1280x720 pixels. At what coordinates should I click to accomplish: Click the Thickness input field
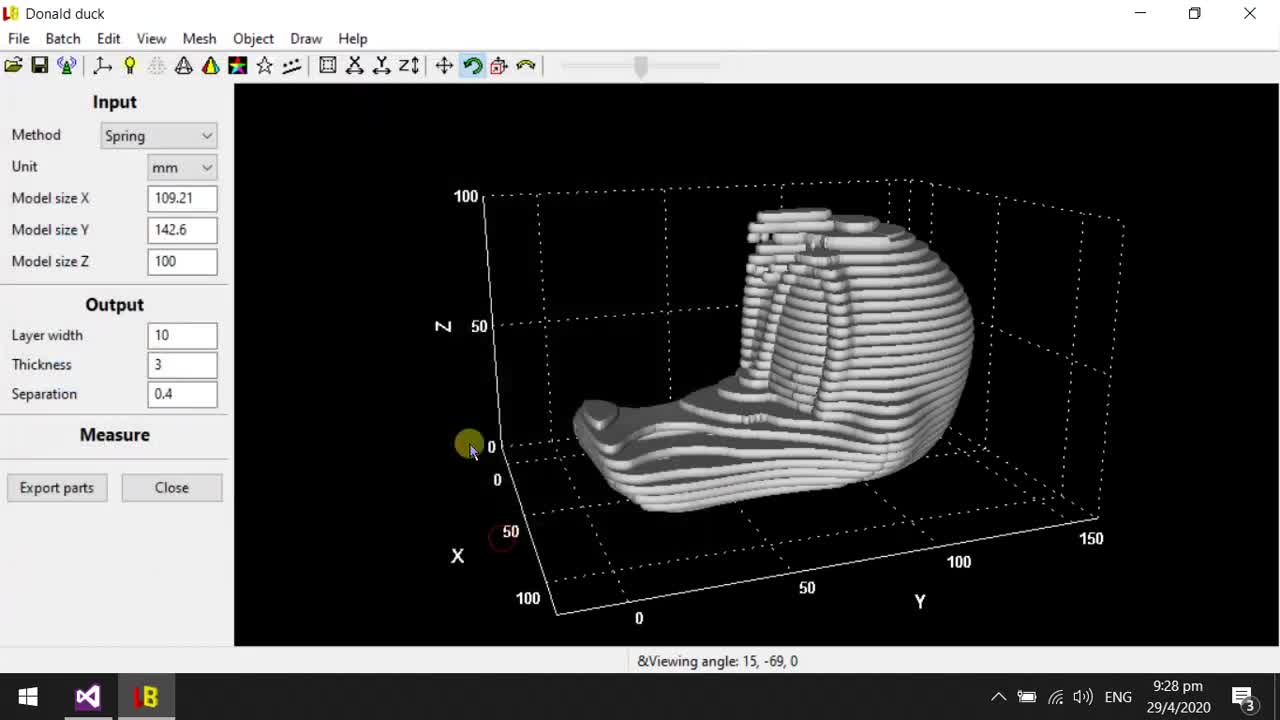(182, 365)
